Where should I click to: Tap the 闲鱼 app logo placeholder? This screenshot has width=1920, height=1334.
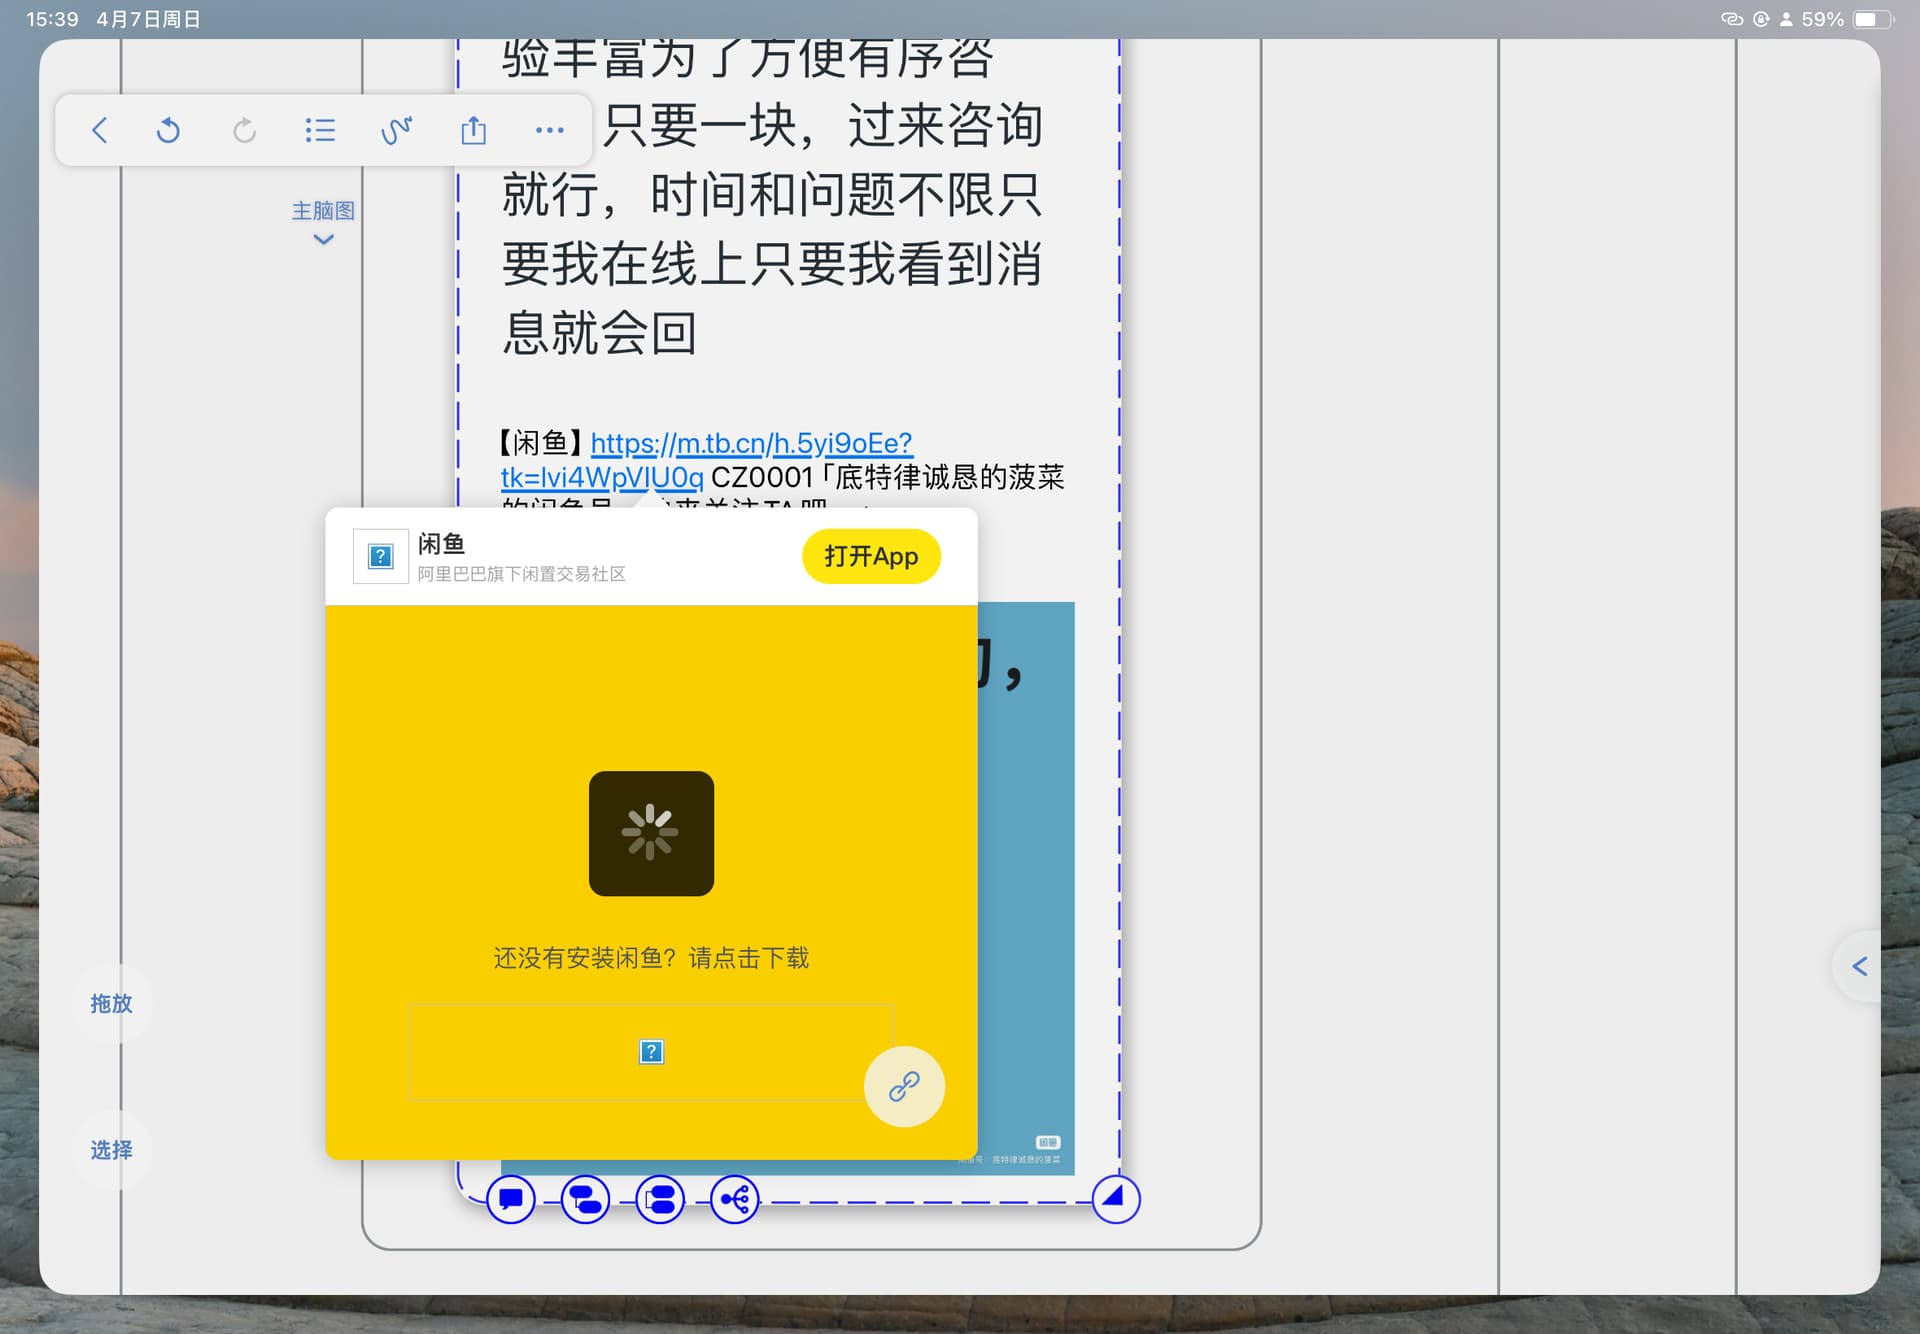[380, 556]
